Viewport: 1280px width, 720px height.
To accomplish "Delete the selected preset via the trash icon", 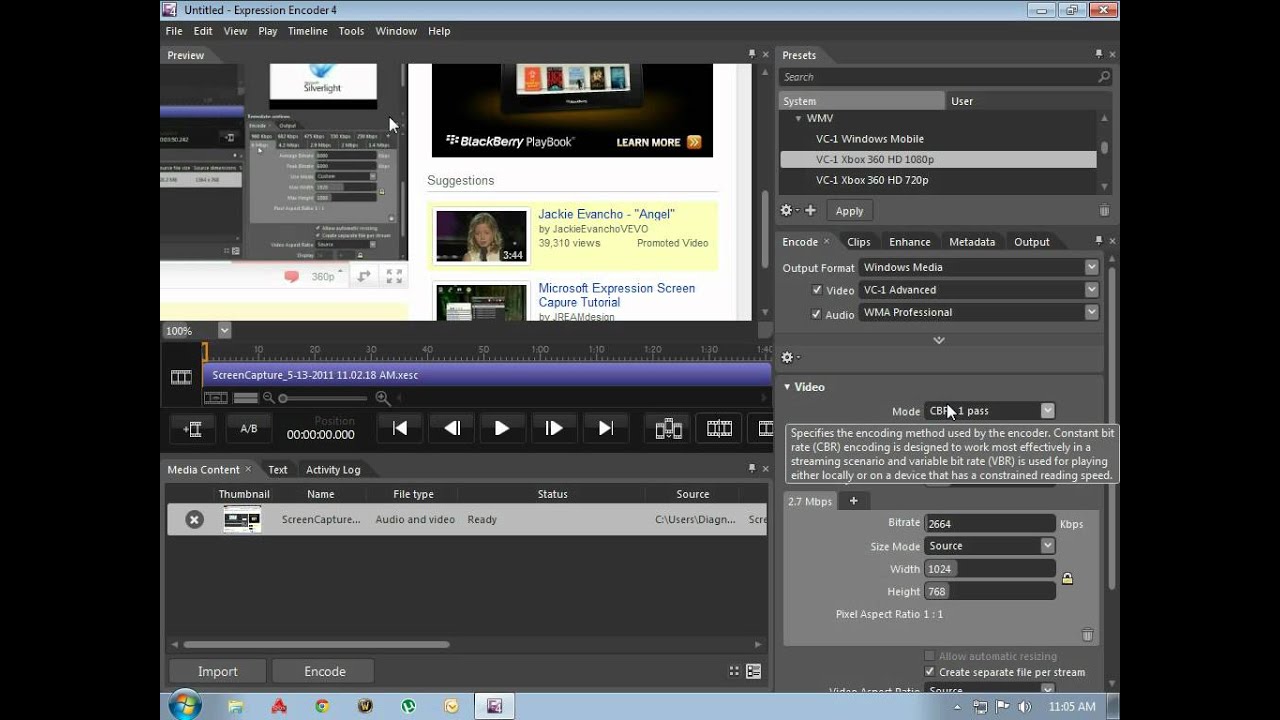I will (1104, 211).
